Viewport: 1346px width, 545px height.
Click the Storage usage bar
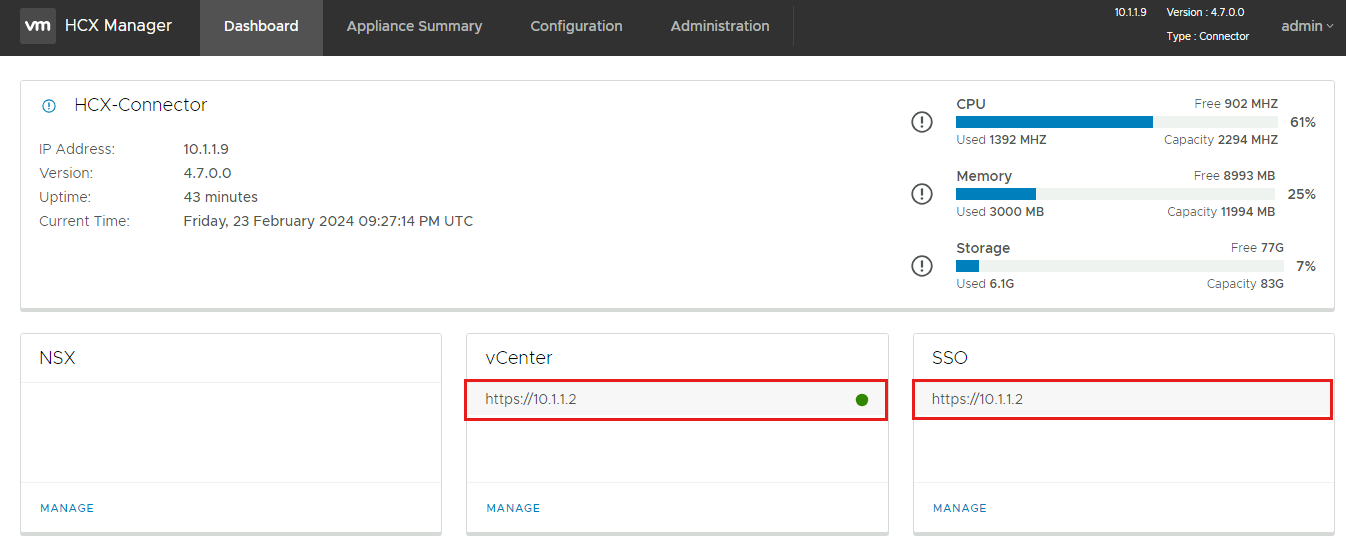click(1120, 266)
